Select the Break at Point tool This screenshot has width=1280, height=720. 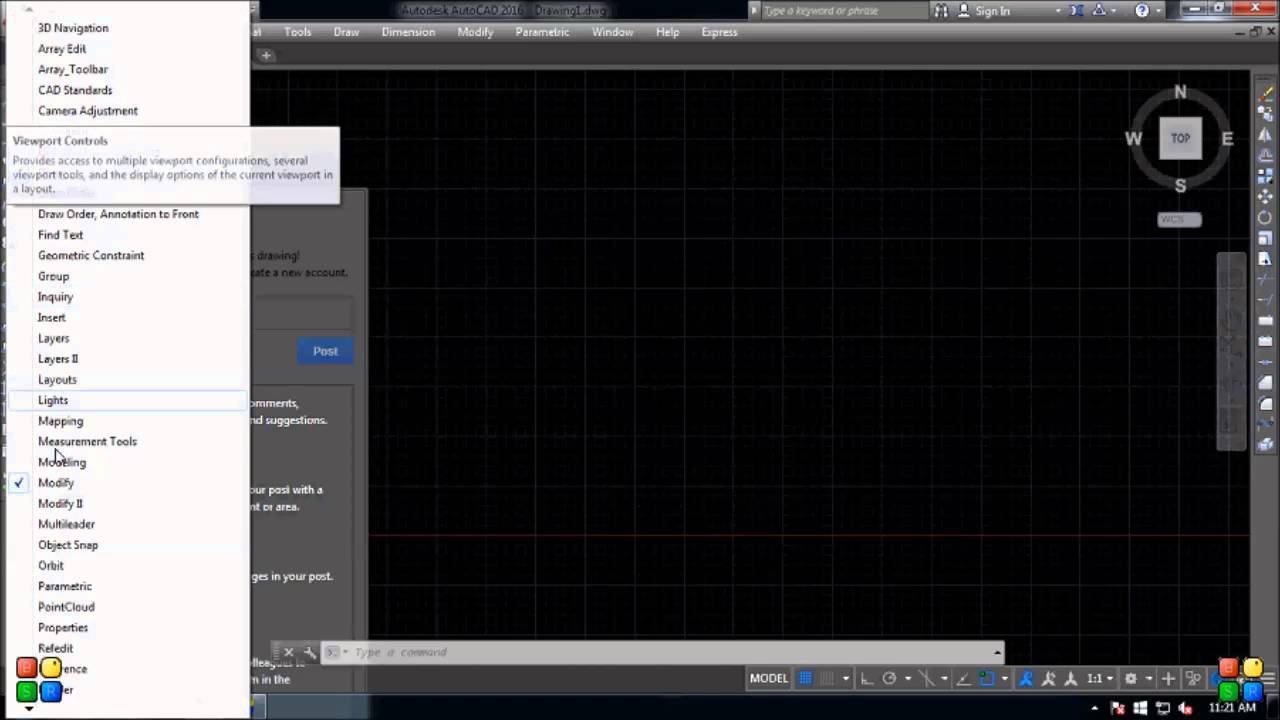(1265, 320)
